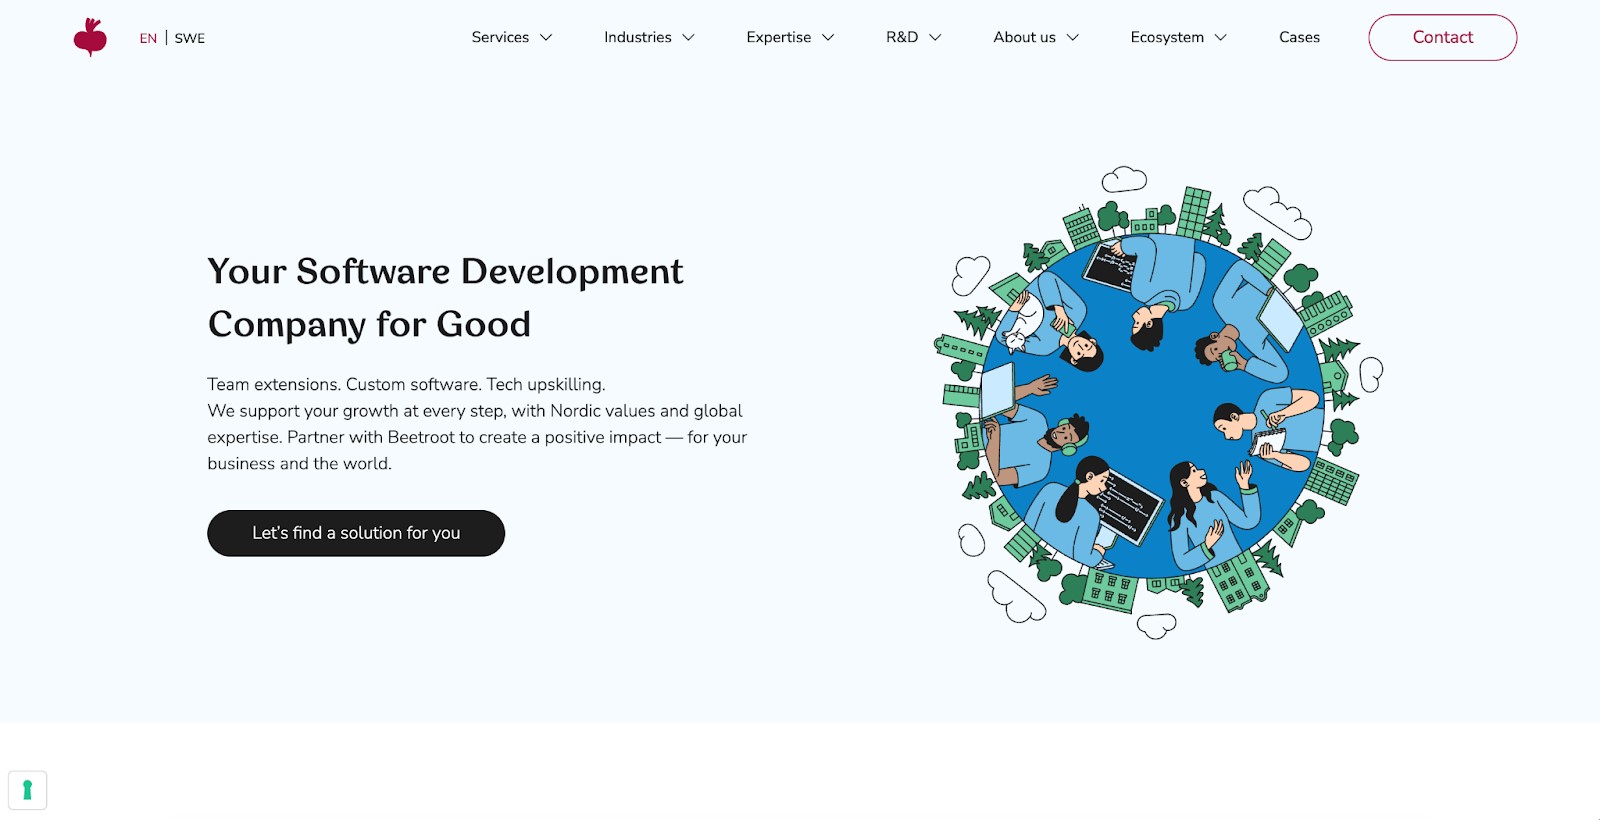Open the Expertise menu label
Image resolution: width=1600 pixels, height=820 pixels.
pyautogui.click(x=778, y=37)
